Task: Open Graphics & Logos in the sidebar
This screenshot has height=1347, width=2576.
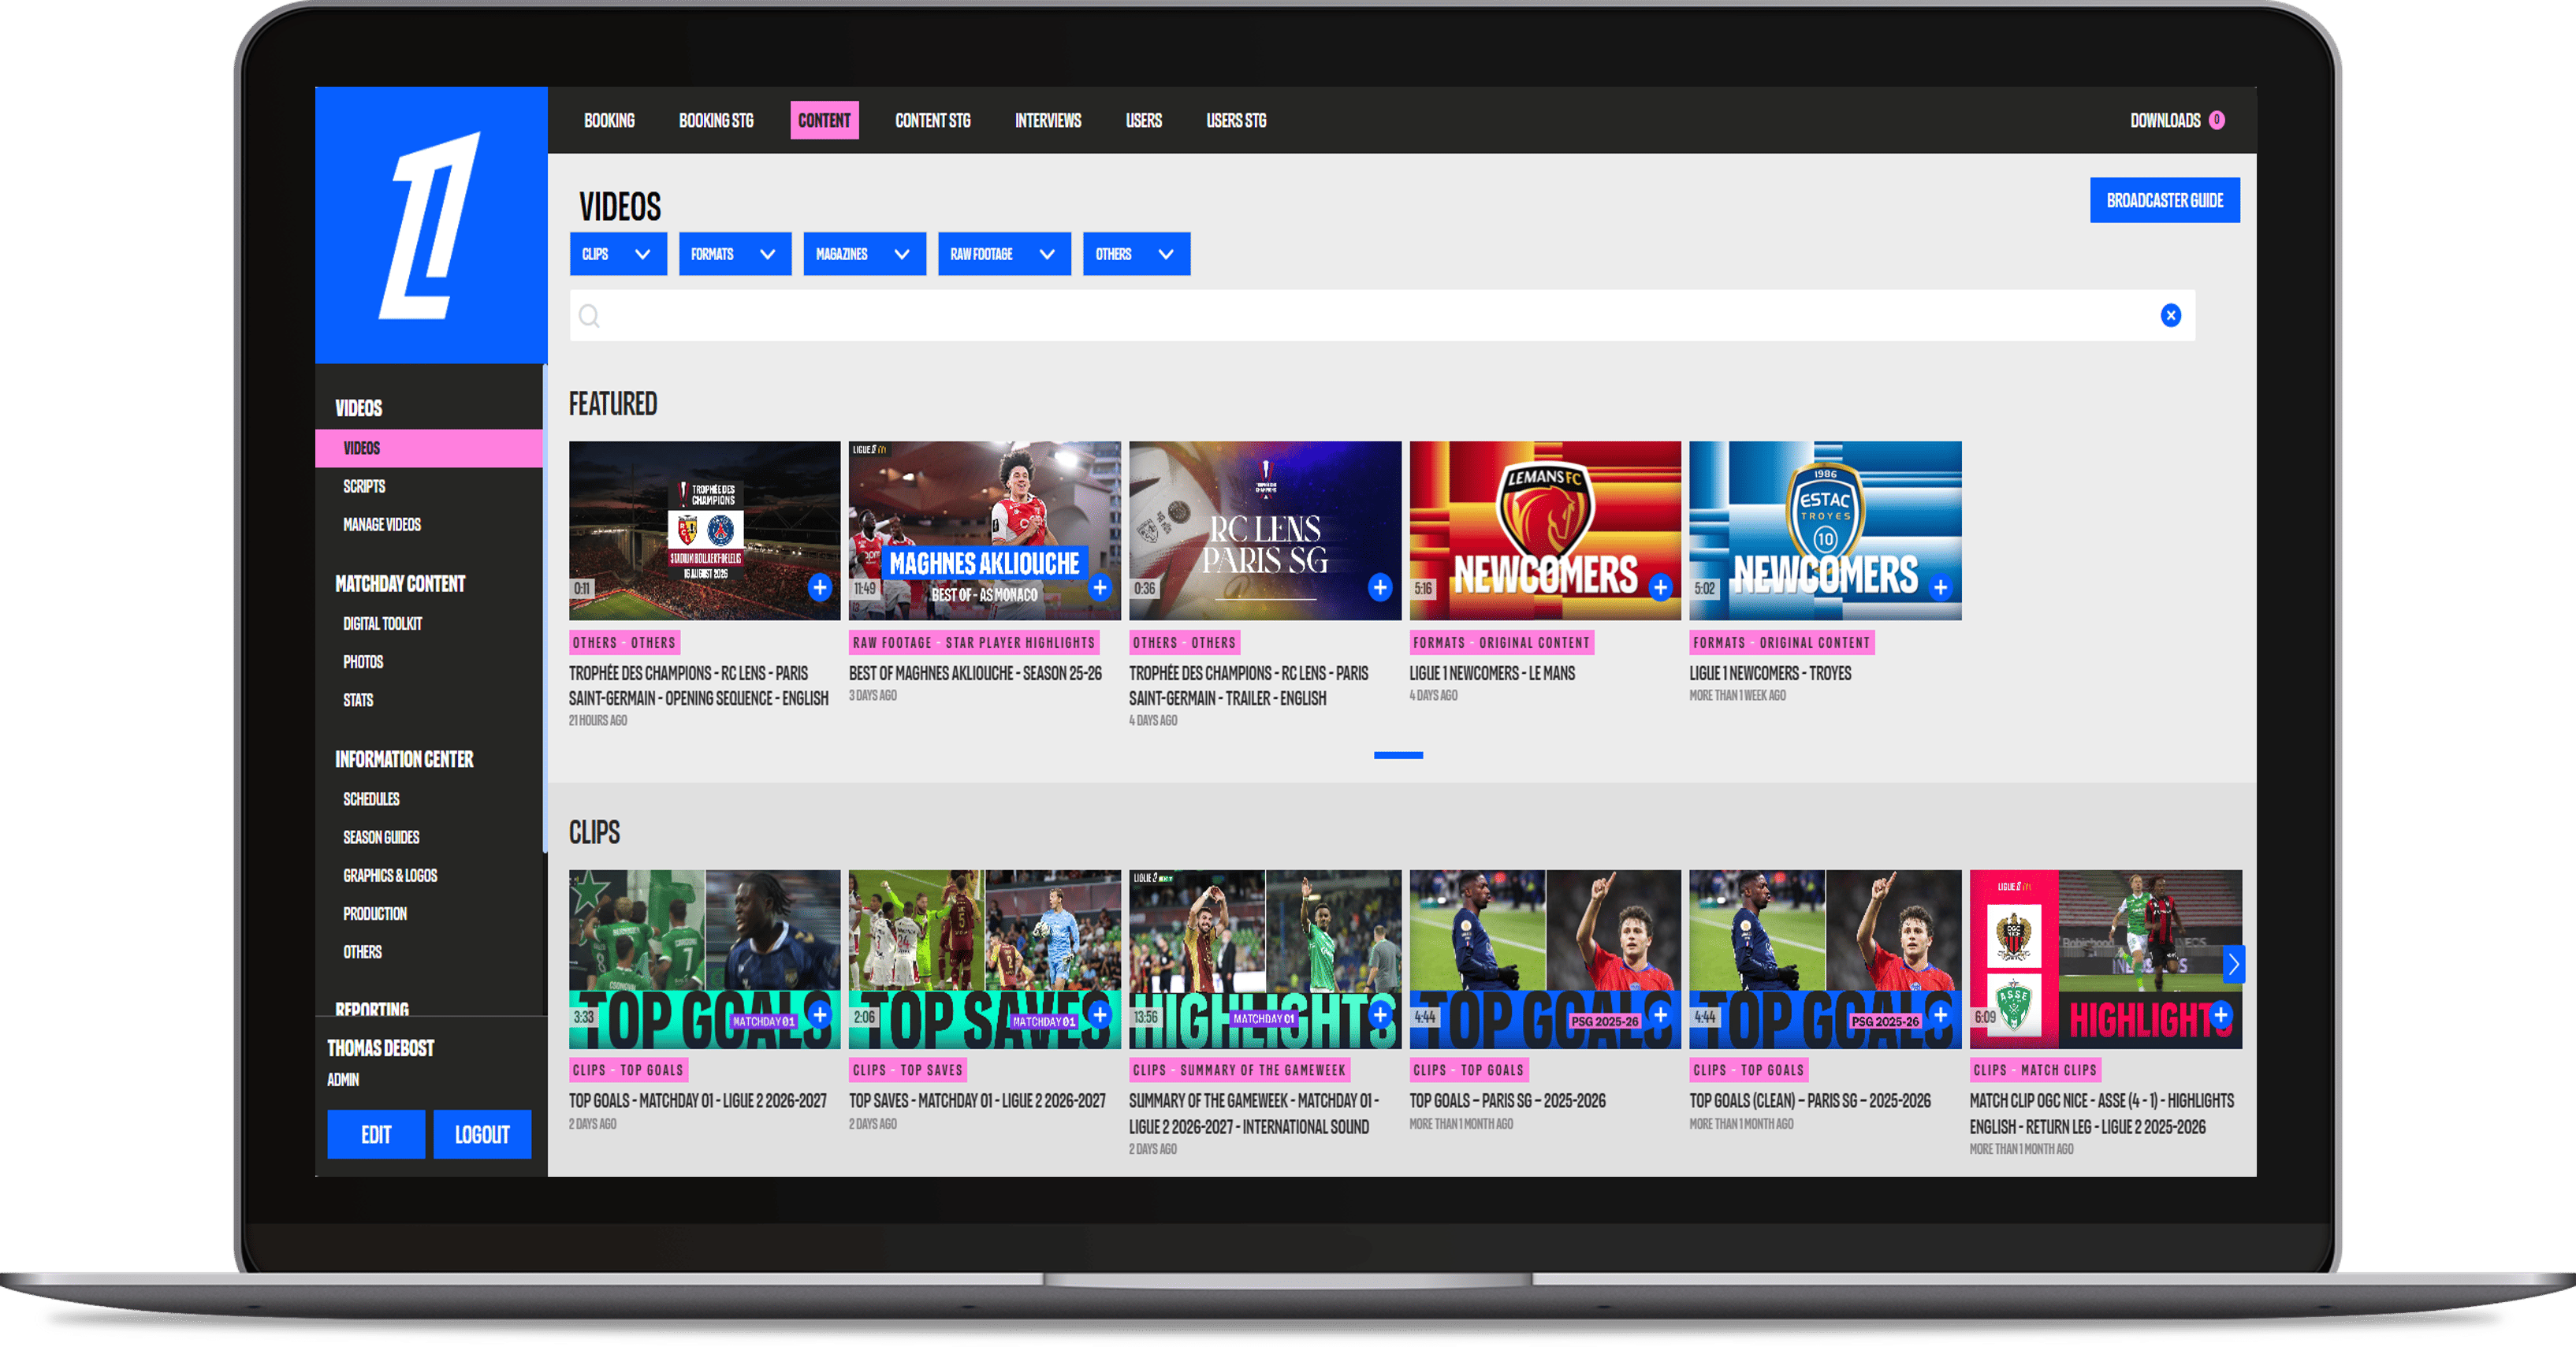Action: 390,874
